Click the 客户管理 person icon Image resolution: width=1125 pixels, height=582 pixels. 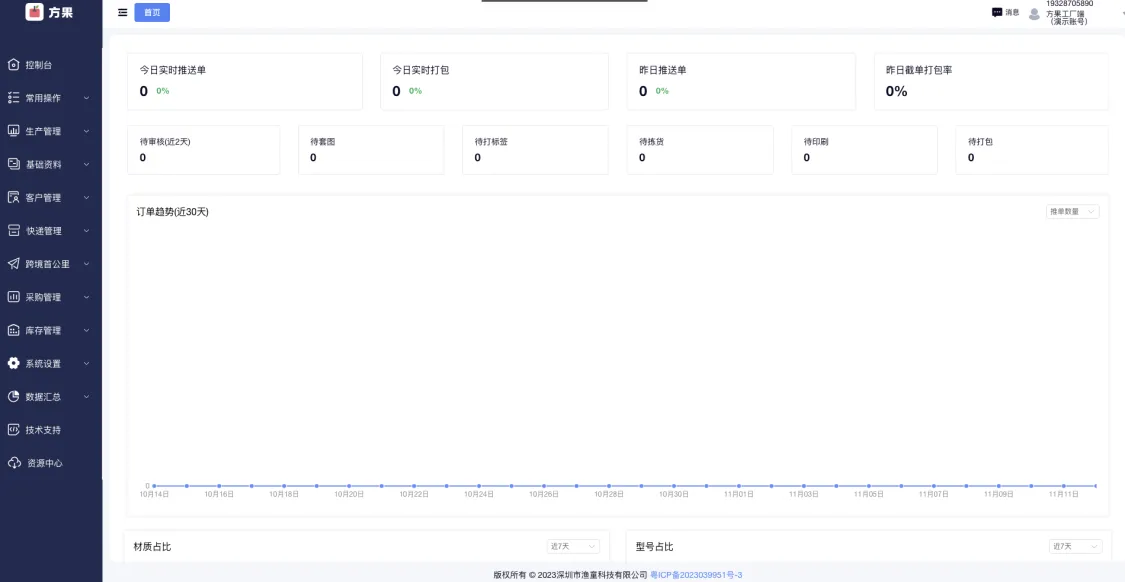pos(13,197)
